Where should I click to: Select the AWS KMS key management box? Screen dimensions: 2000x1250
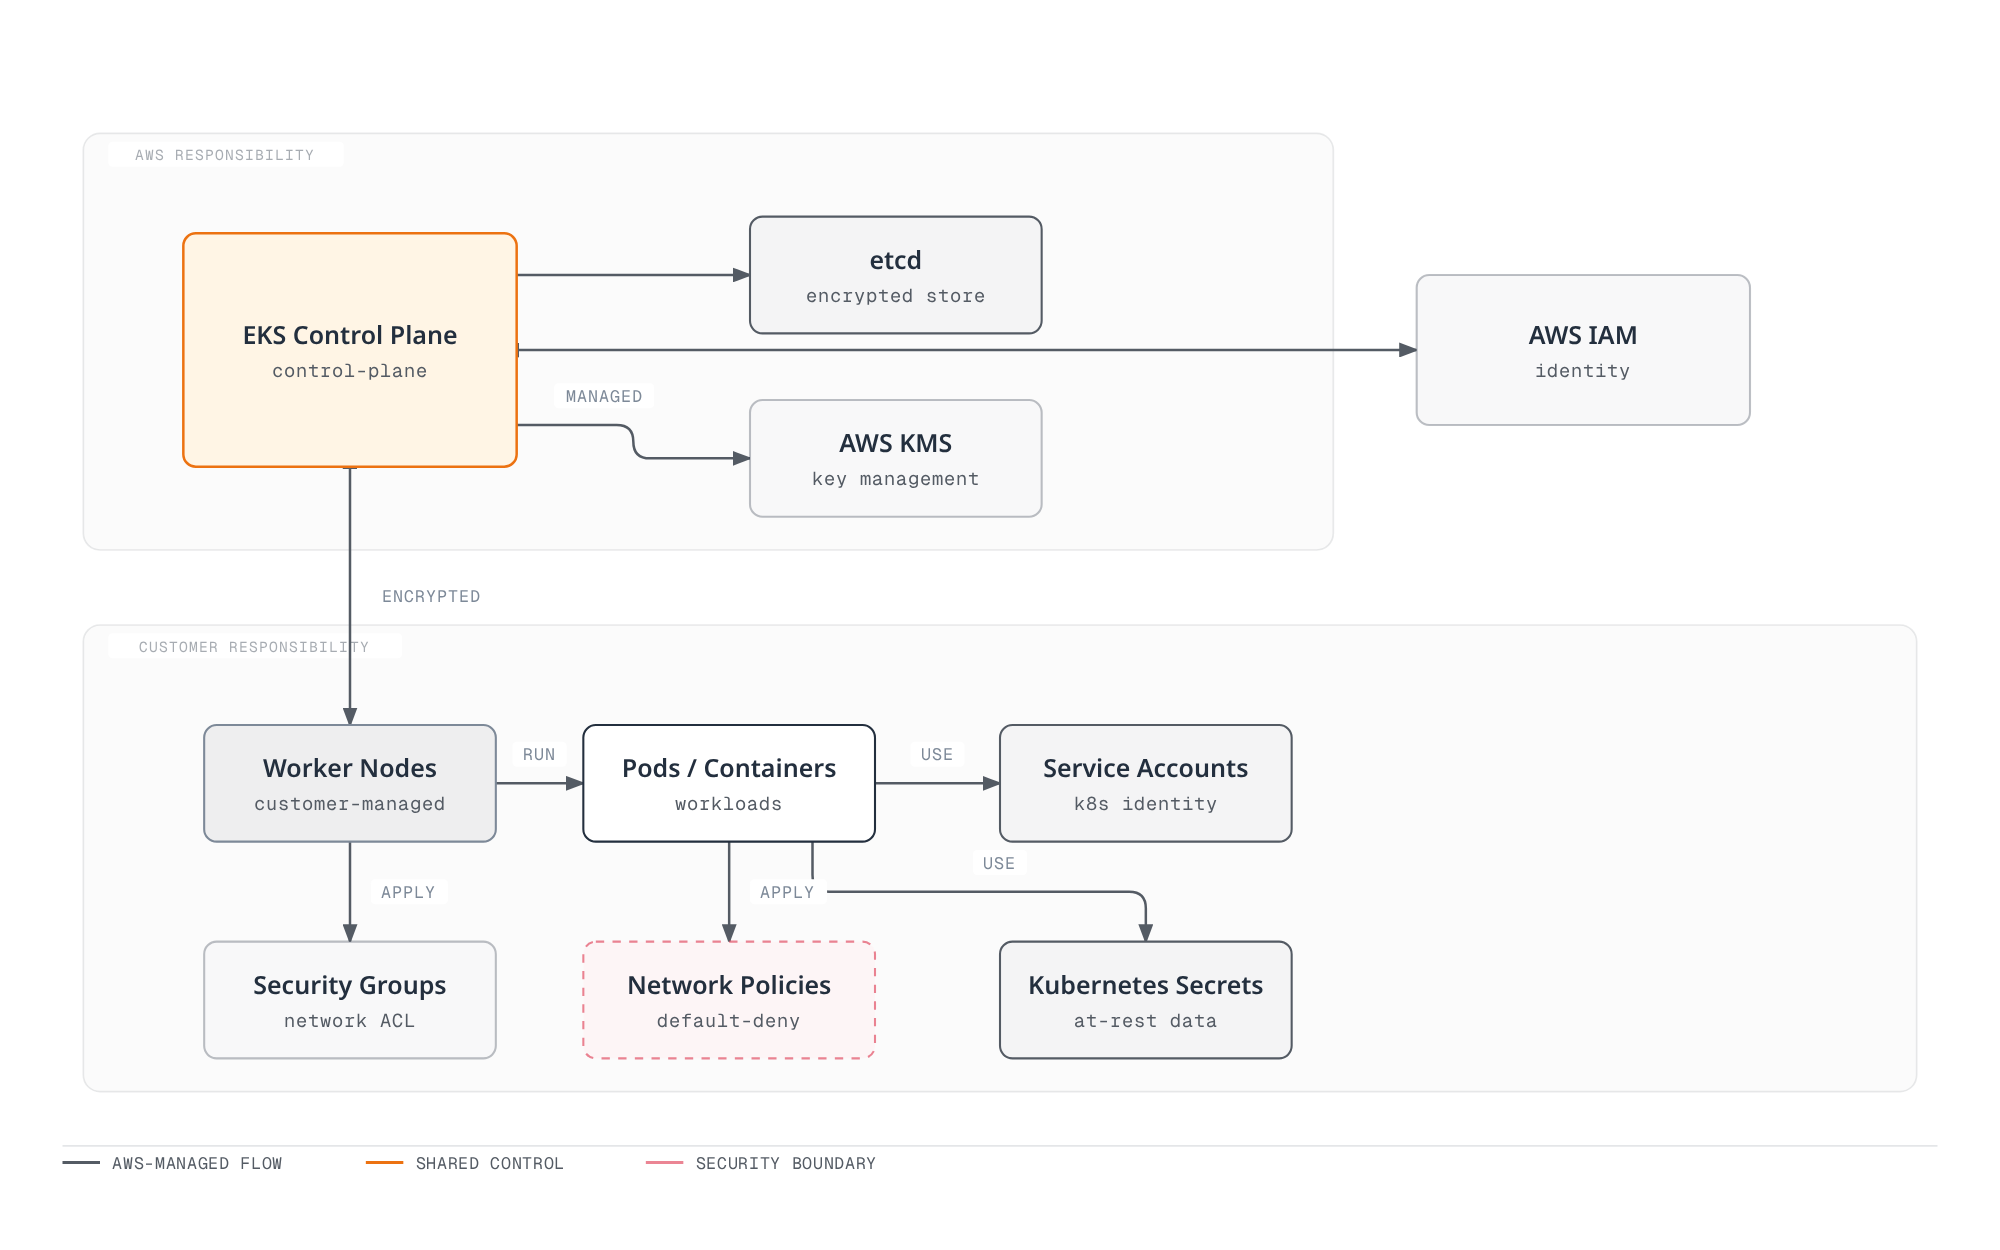point(896,459)
